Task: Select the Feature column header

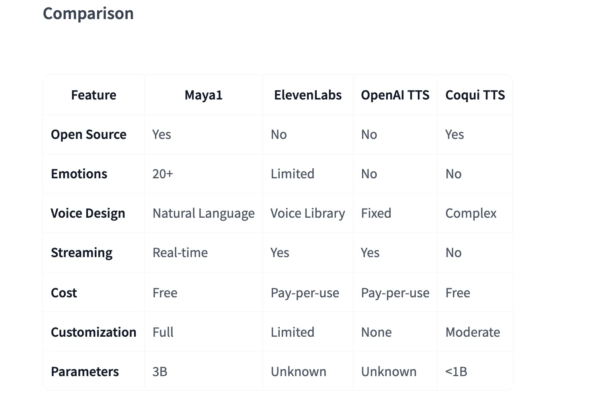Action: (x=93, y=95)
